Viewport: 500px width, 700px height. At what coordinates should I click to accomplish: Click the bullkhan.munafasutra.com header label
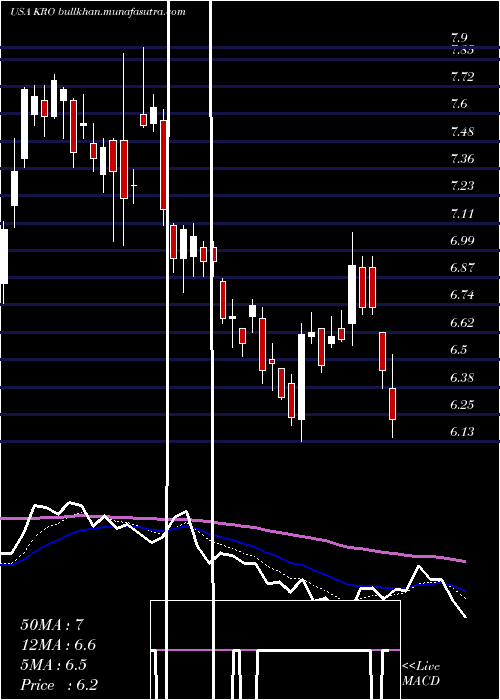click(121, 12)
